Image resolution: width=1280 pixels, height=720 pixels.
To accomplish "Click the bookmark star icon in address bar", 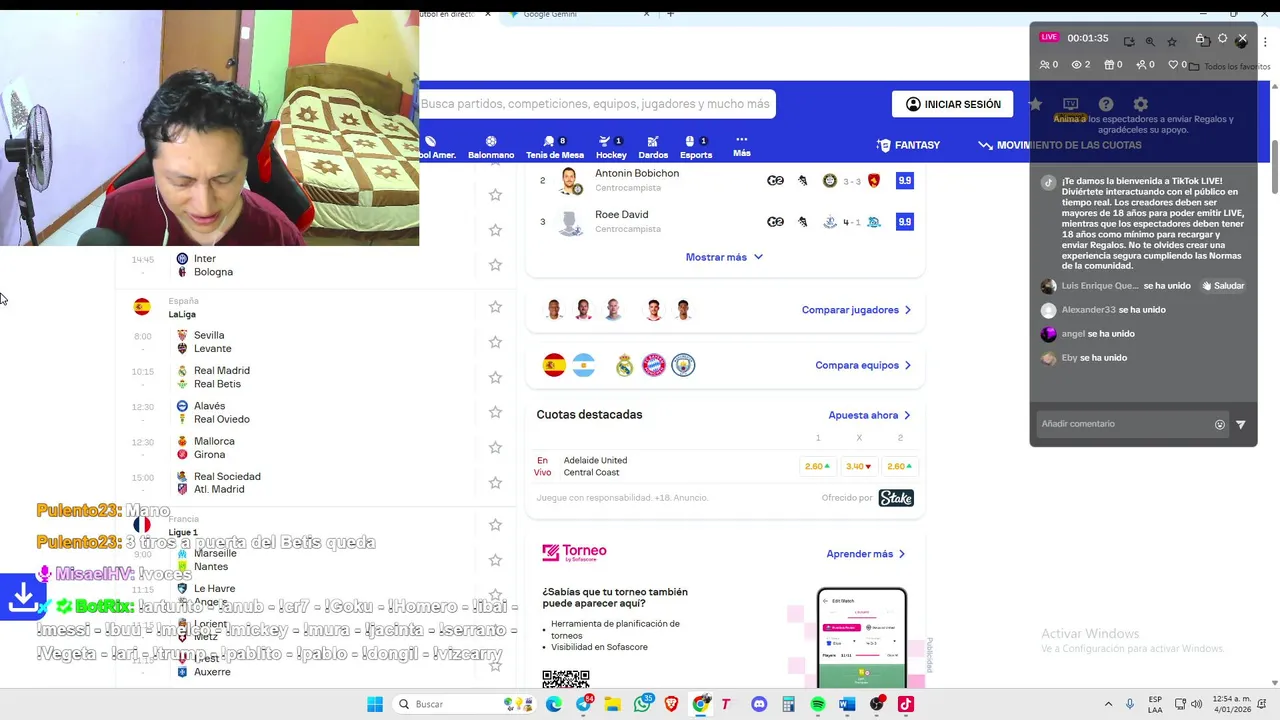I will [1172, 41].
